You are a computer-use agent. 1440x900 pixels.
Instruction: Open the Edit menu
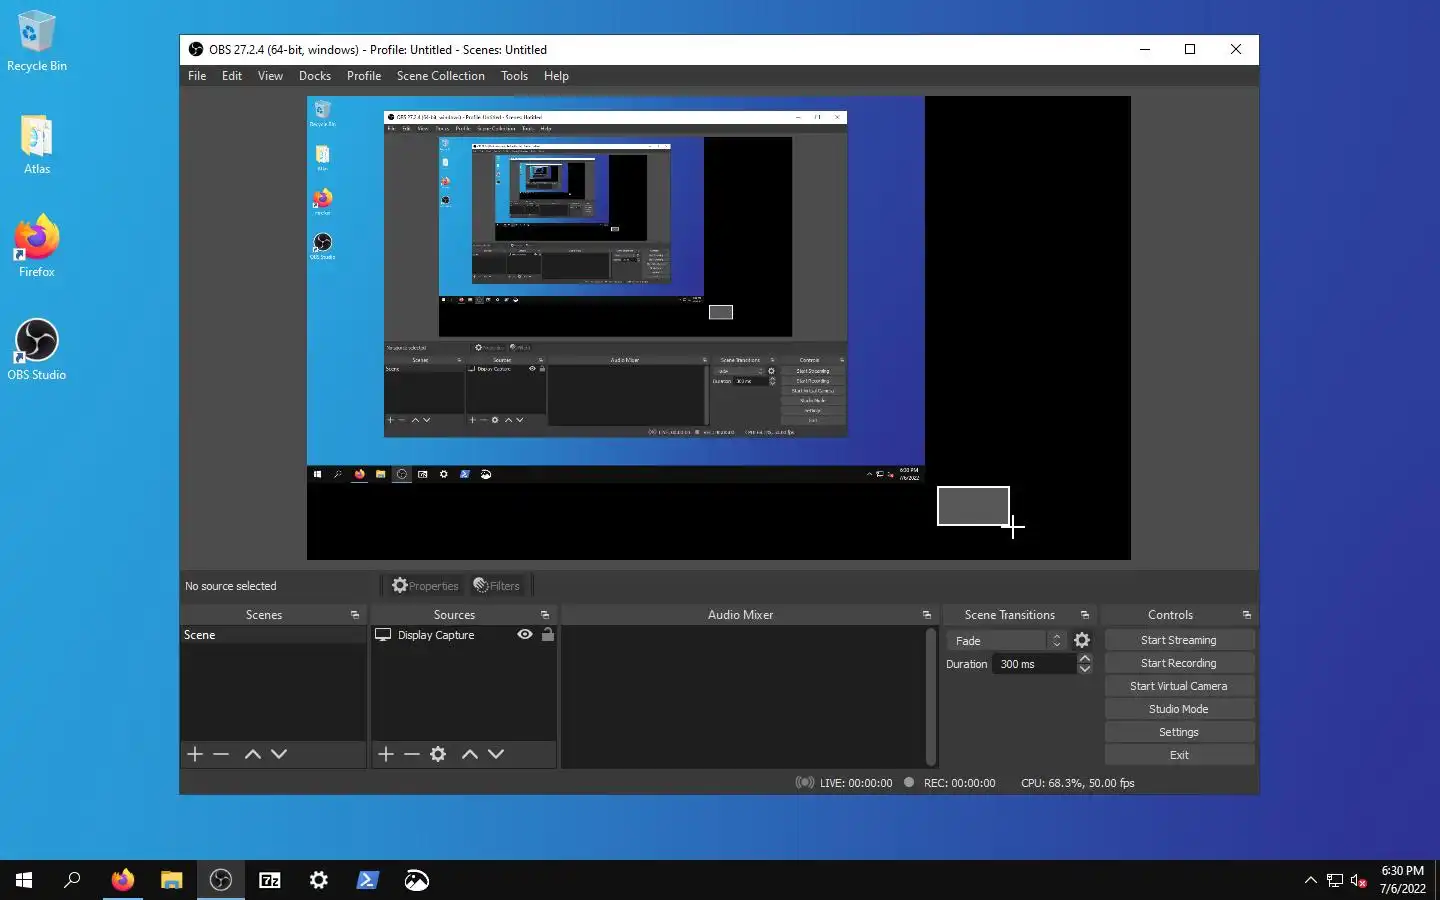[232, 76]
